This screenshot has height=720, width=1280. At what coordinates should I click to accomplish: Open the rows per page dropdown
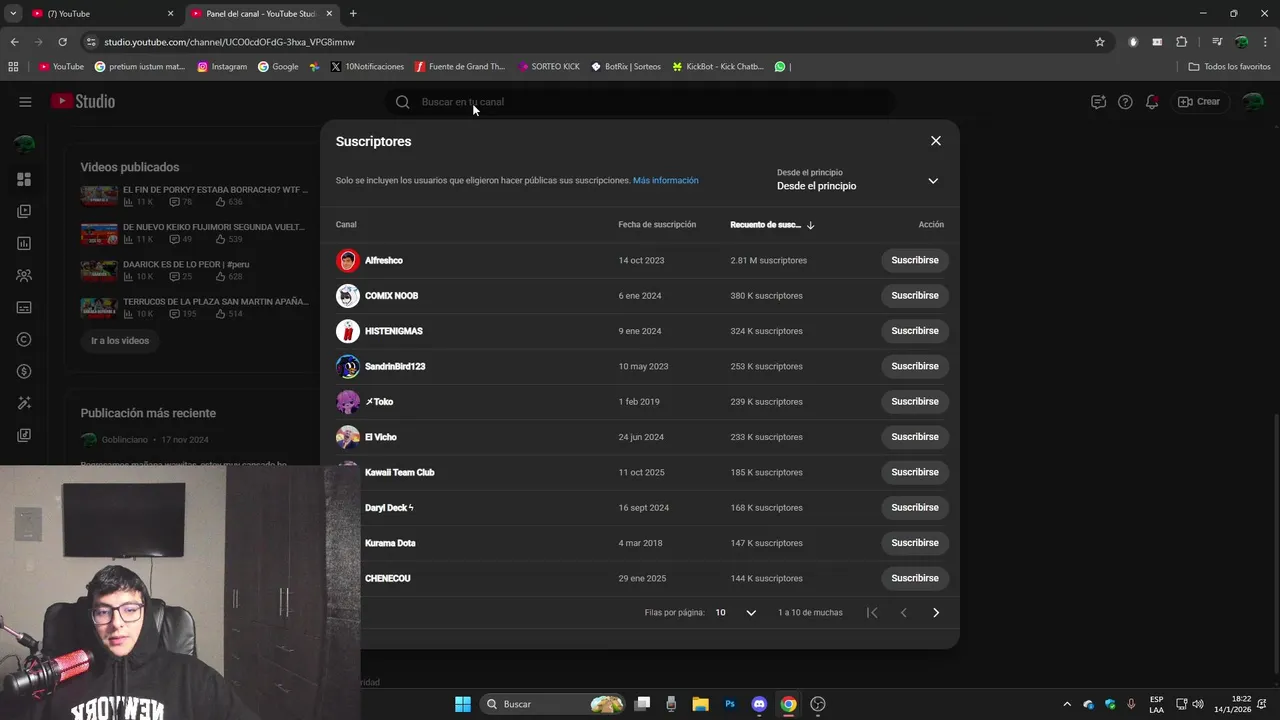click(x=736, y=612)
